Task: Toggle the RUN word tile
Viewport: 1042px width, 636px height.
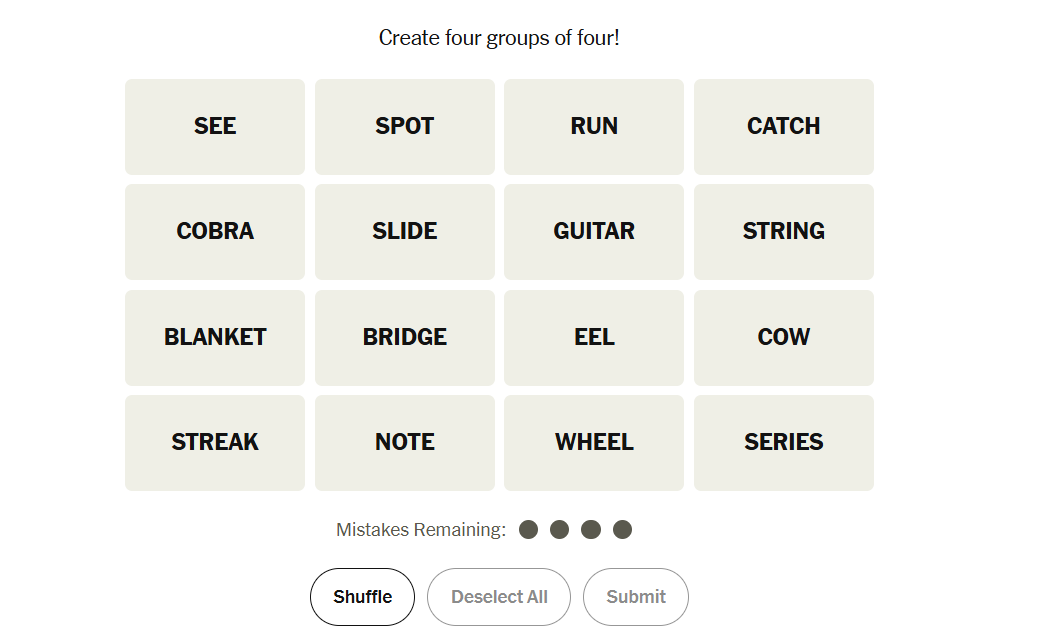Action: (x=594, y=127)
